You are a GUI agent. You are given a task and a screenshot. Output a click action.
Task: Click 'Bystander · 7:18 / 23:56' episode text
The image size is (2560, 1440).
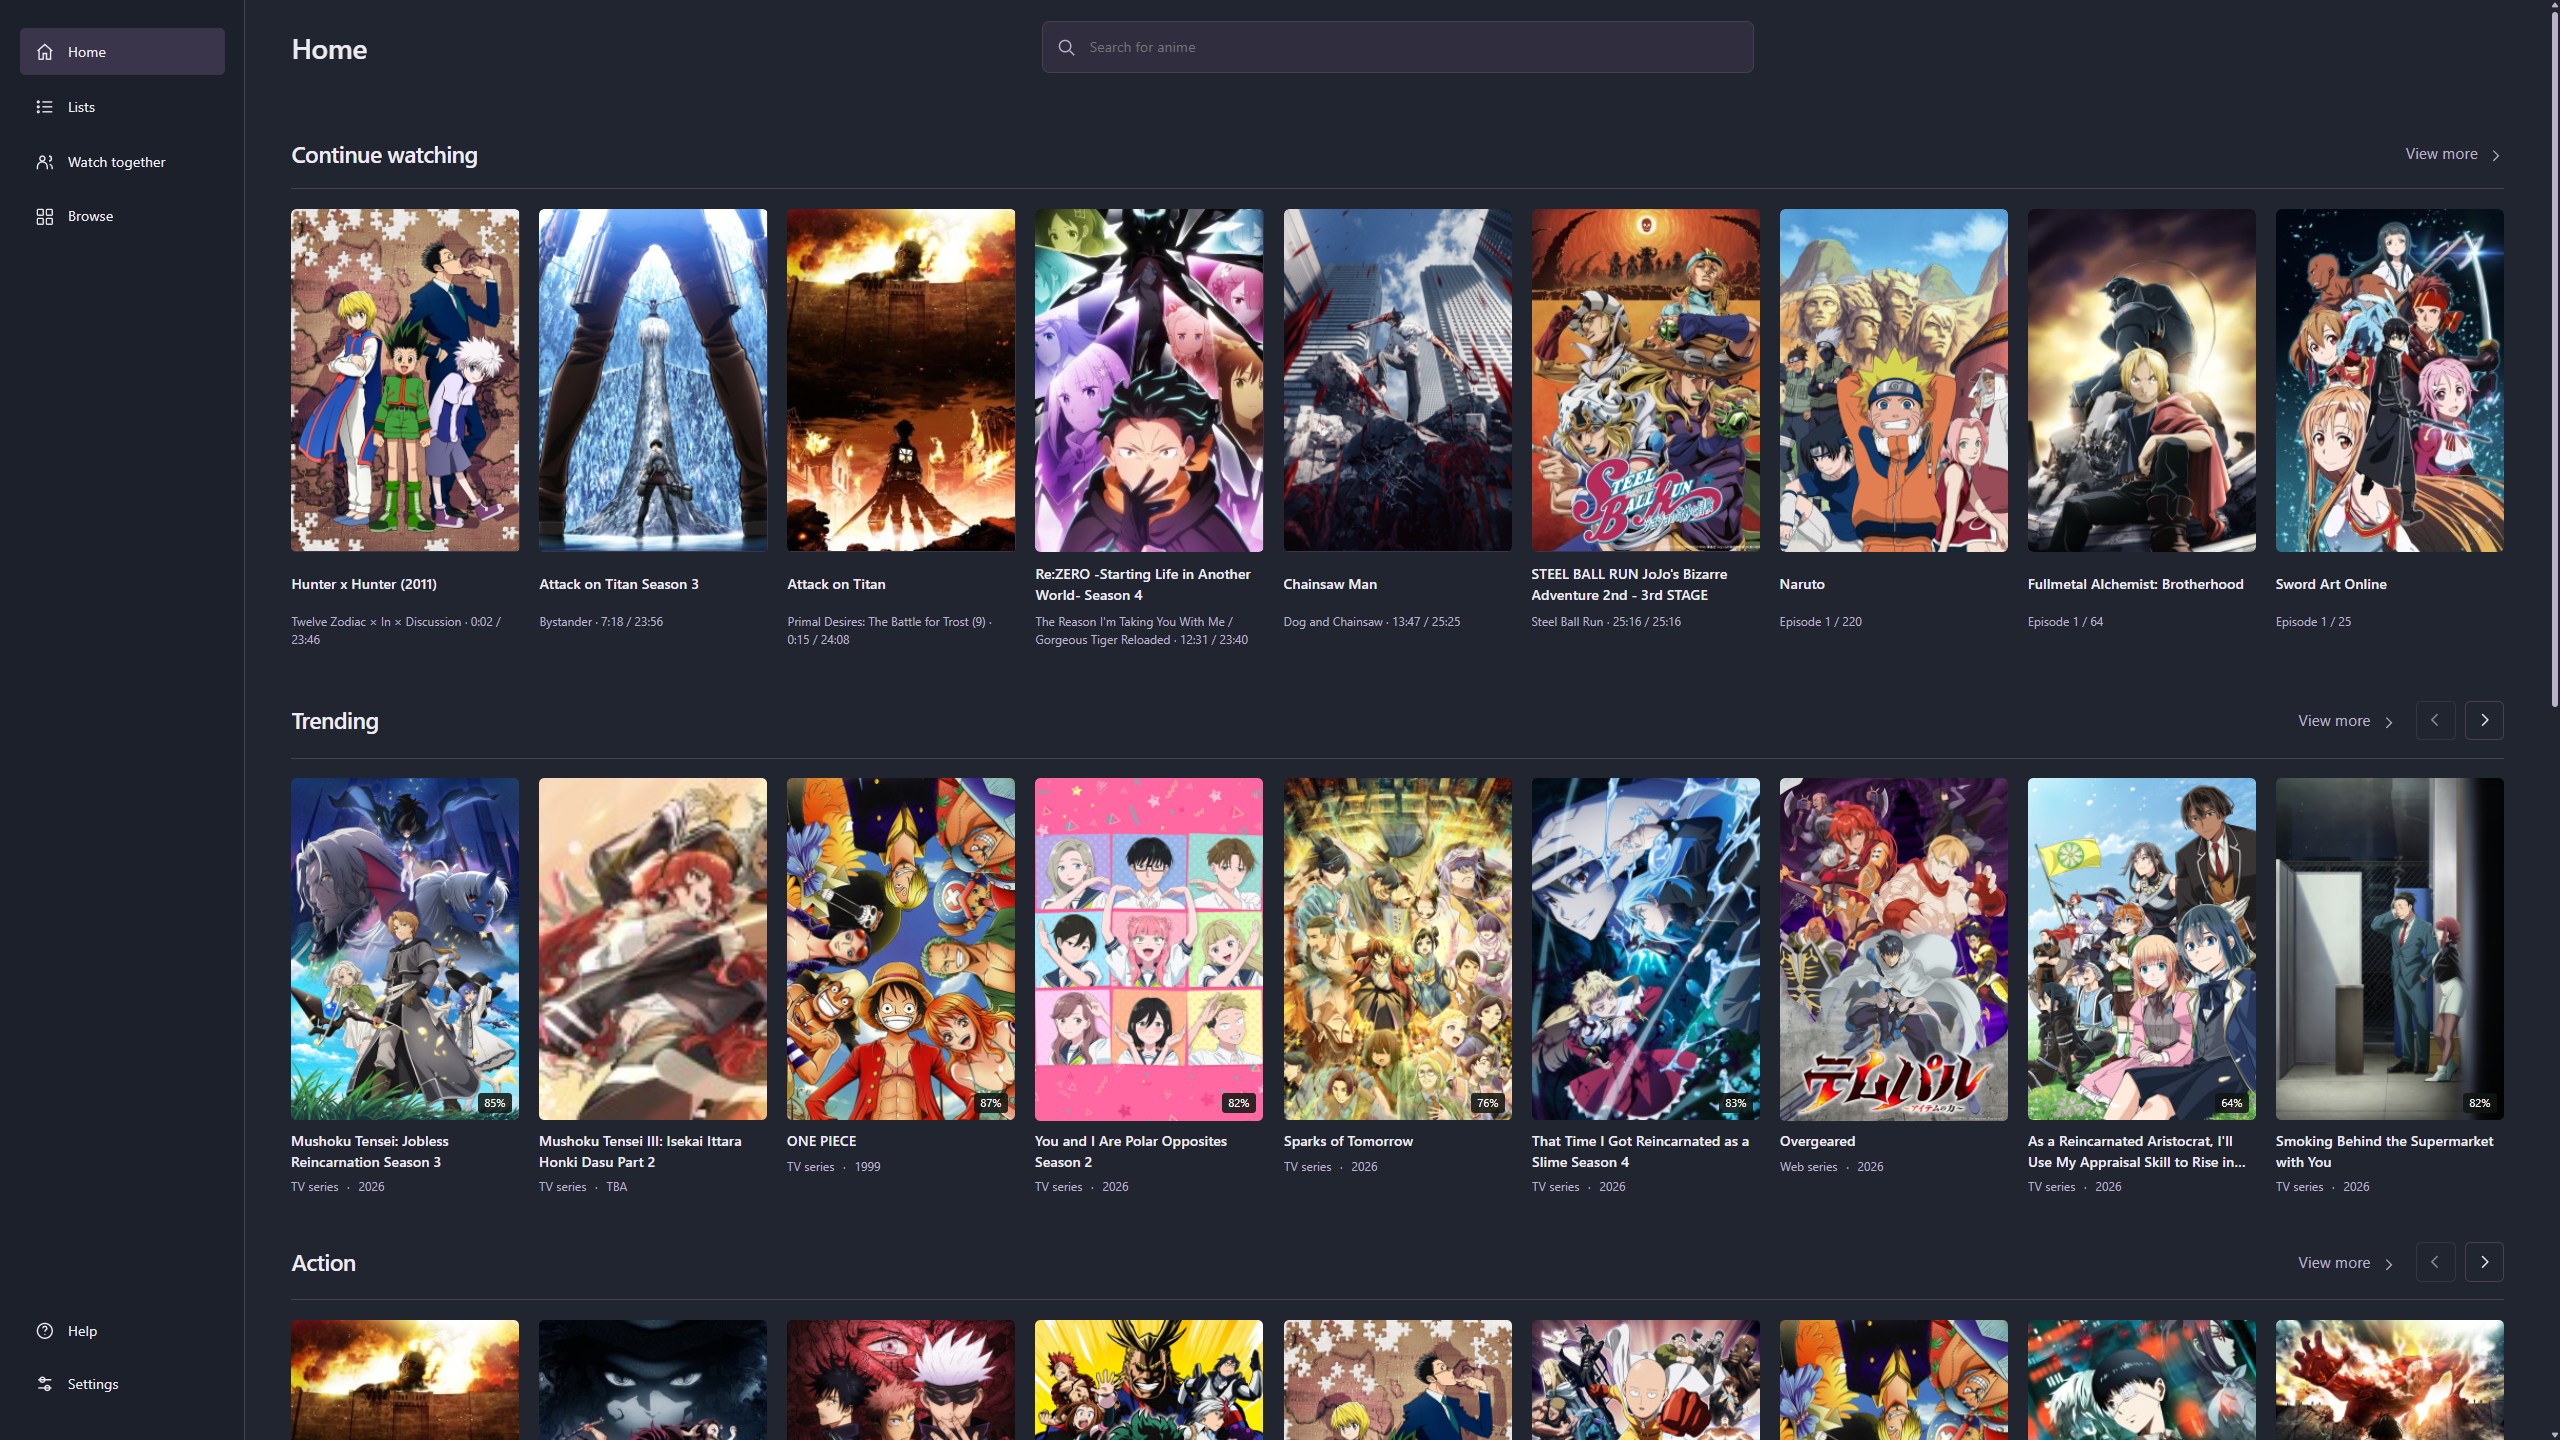point(601,622)
